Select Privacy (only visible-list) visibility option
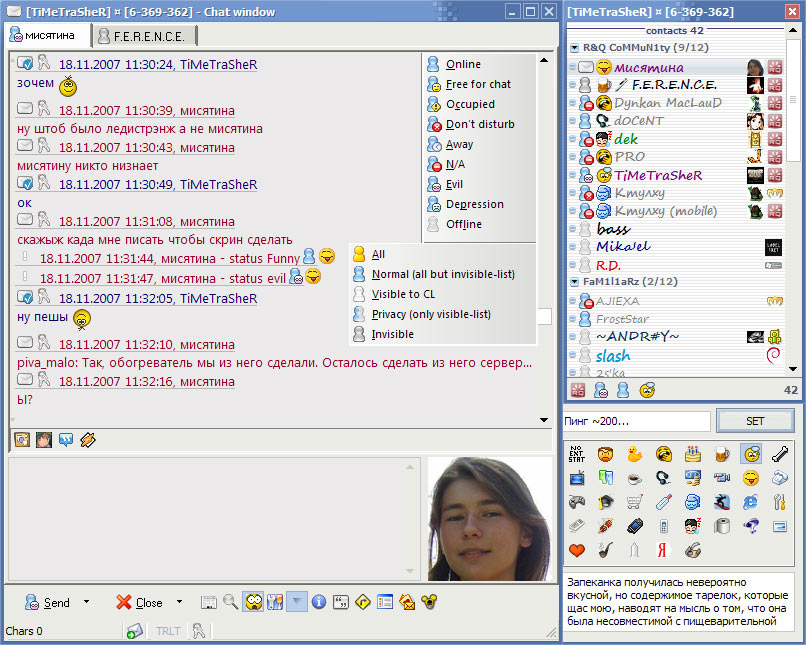The width and height of the screenshot is (806, 645). point(430,314)
